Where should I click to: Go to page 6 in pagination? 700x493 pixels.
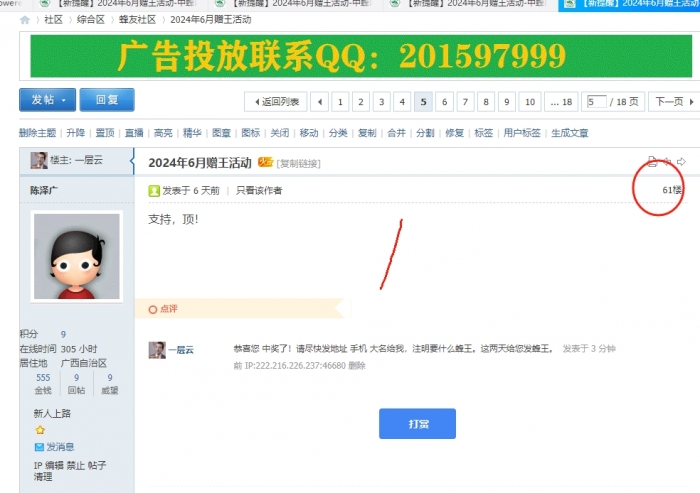444,101
